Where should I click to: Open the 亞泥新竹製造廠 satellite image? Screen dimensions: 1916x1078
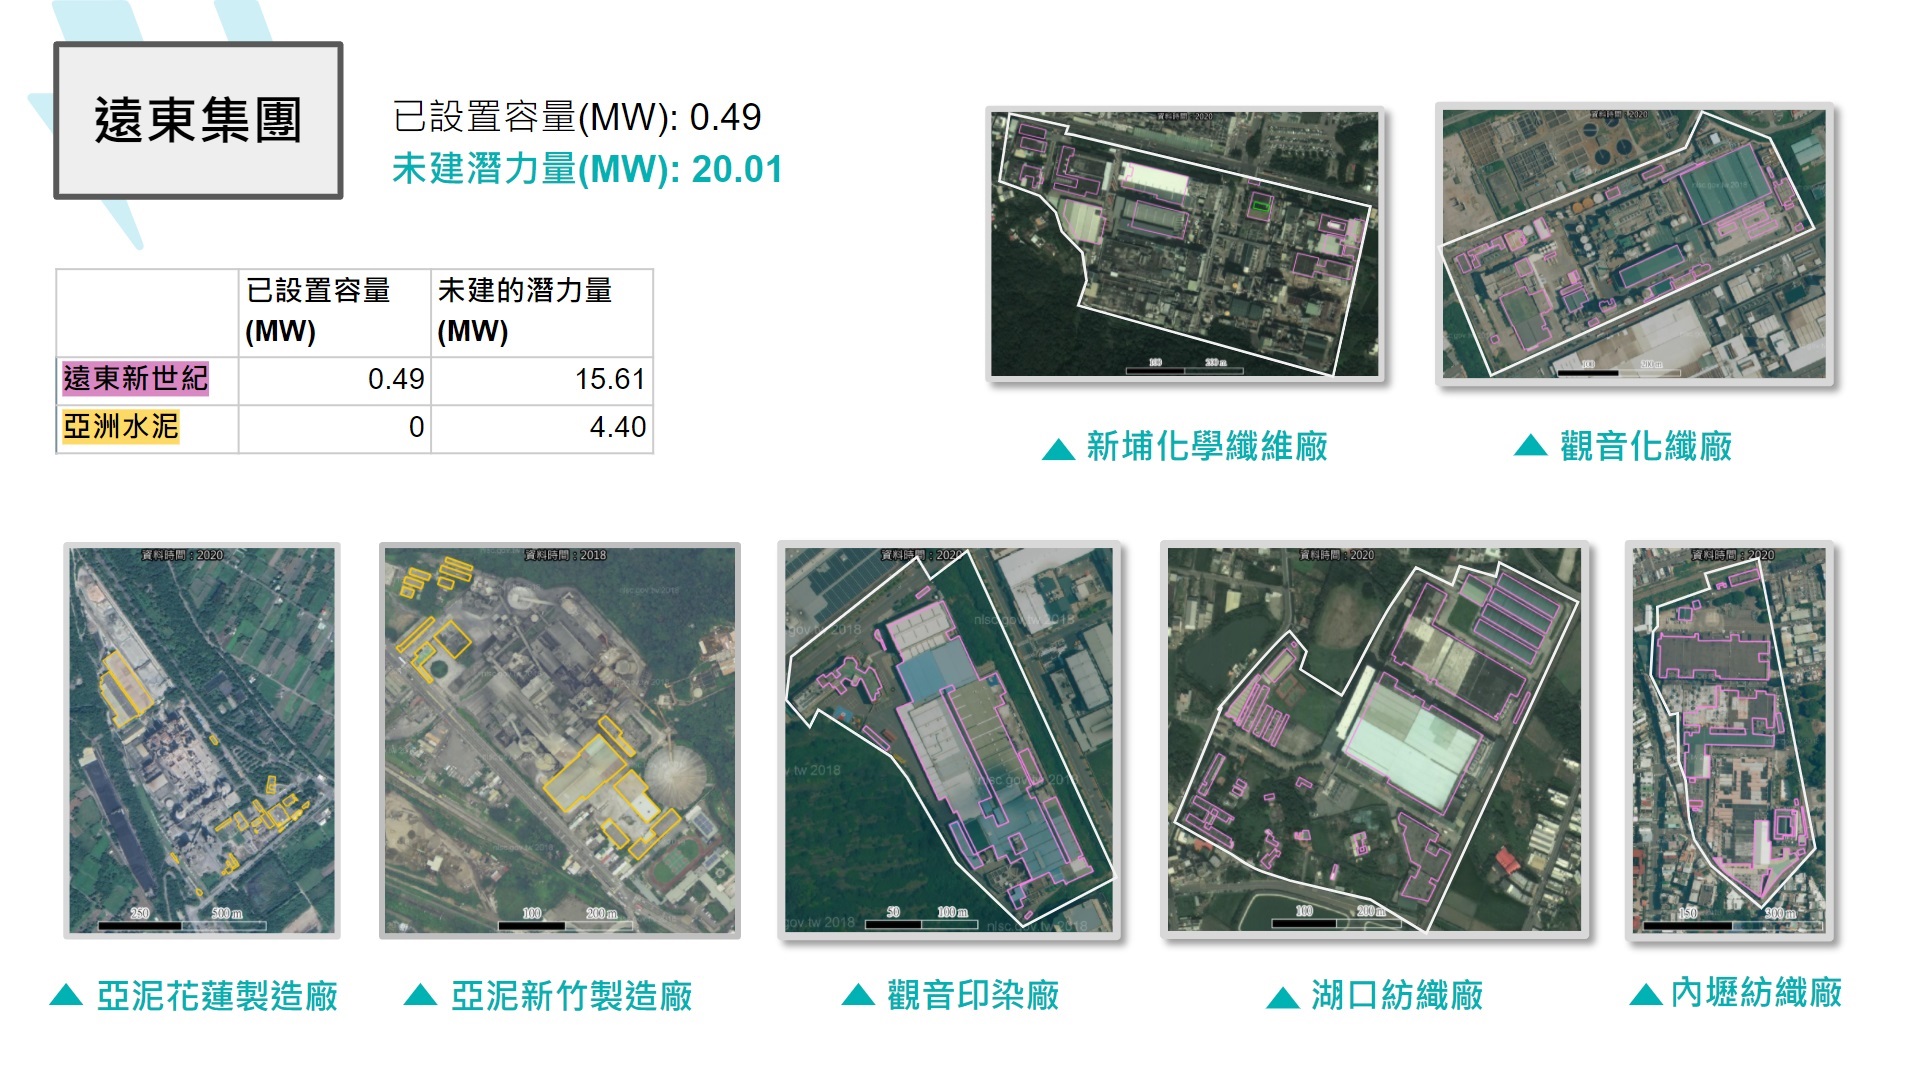(560, 740)
